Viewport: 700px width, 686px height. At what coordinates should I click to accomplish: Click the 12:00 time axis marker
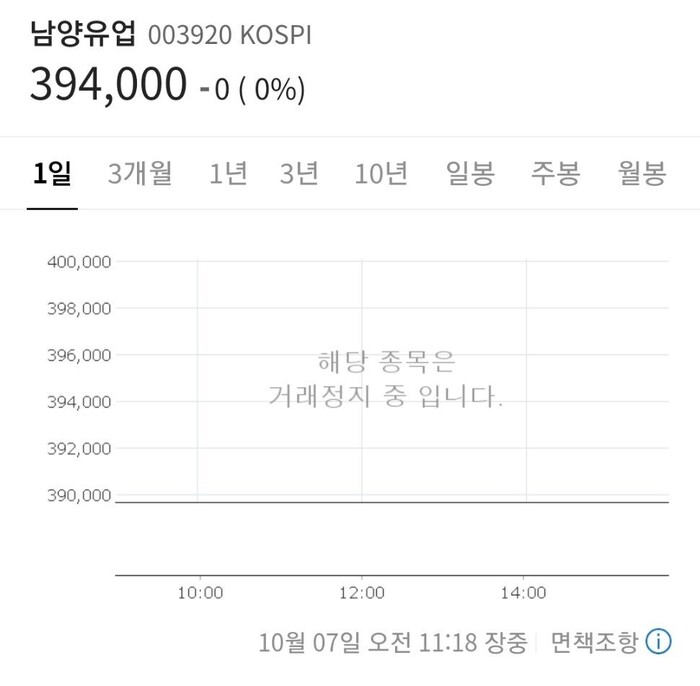point(362,593)
